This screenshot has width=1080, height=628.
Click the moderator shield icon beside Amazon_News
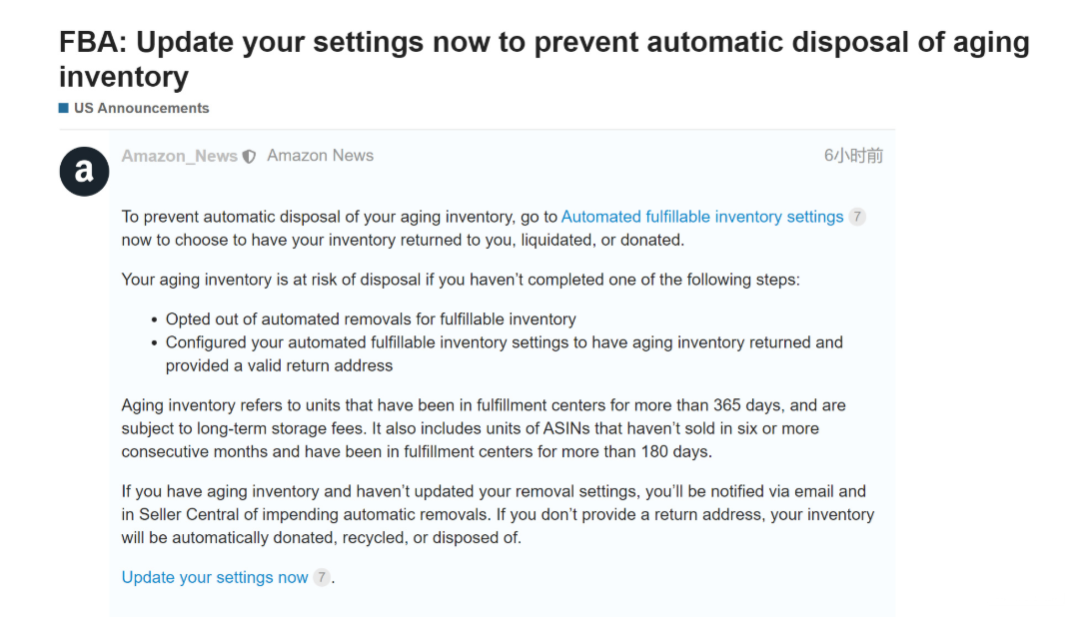tap(249, 156)
